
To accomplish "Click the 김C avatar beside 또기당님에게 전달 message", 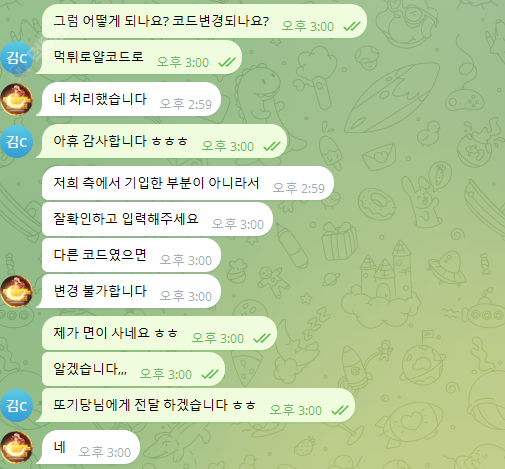I will (x=16, y=406).
